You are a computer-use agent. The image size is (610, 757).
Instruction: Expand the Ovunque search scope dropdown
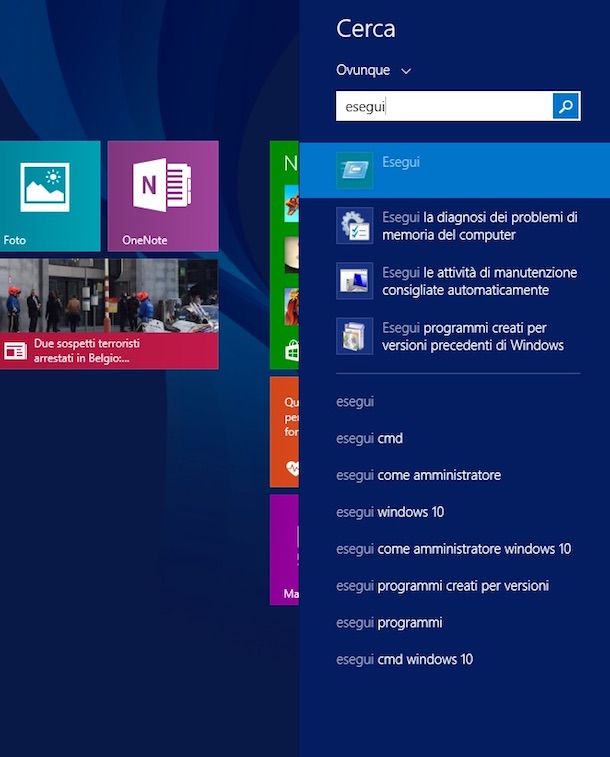374,70
